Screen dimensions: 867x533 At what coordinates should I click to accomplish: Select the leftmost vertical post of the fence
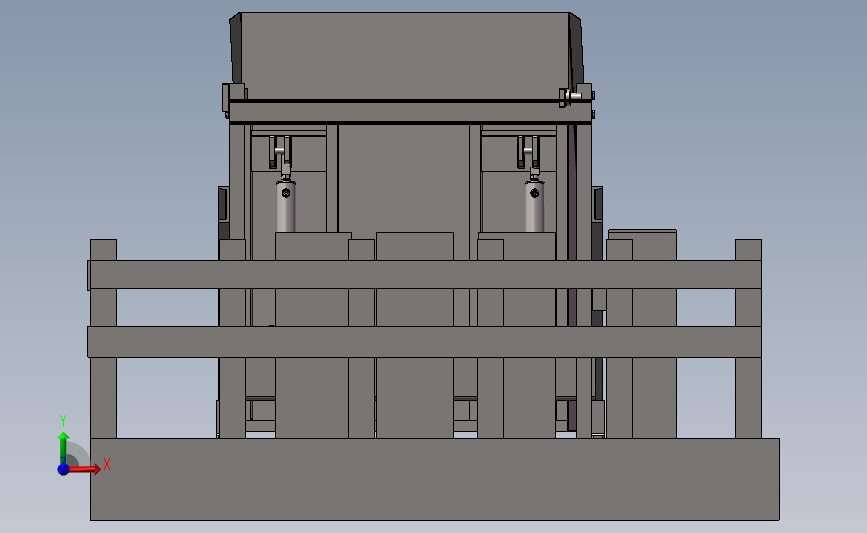pos(103,339)
